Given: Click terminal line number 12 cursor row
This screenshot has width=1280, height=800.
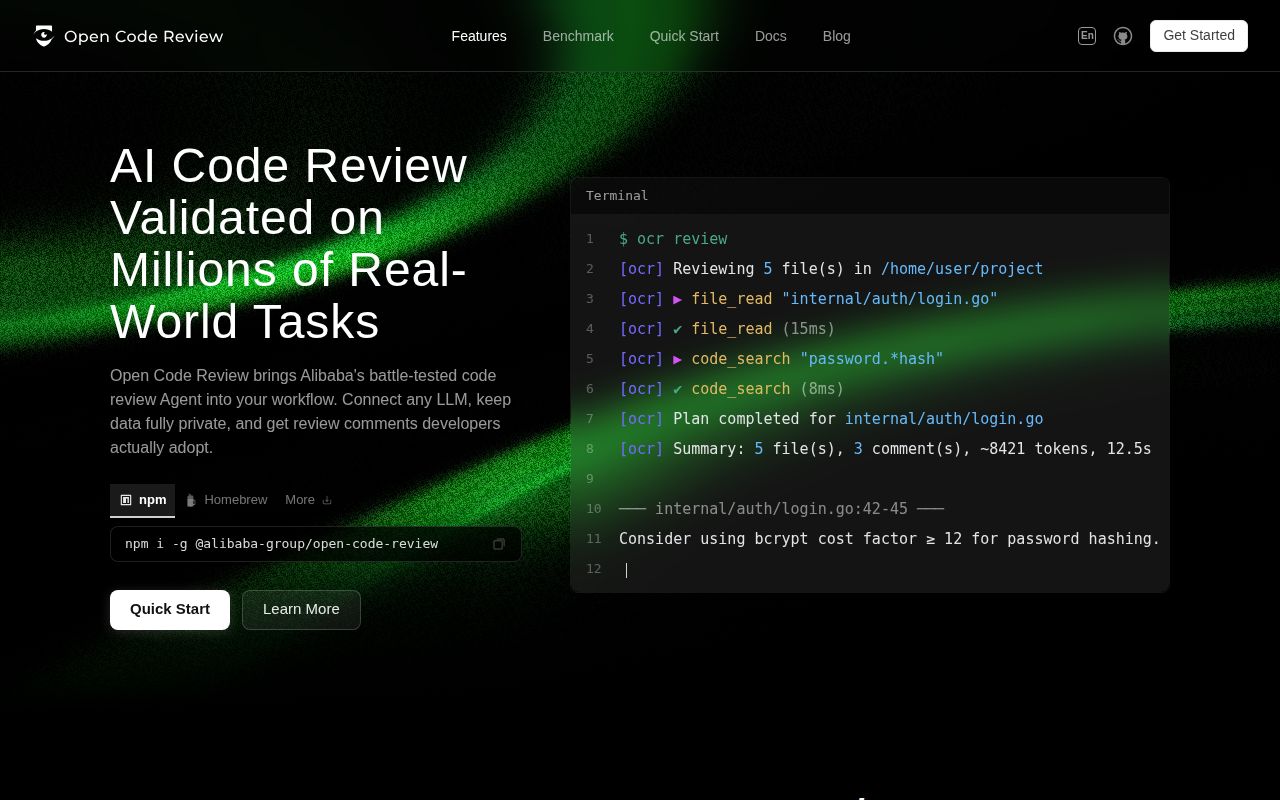Looking at the screenshot, I should [x=870, y=569].
